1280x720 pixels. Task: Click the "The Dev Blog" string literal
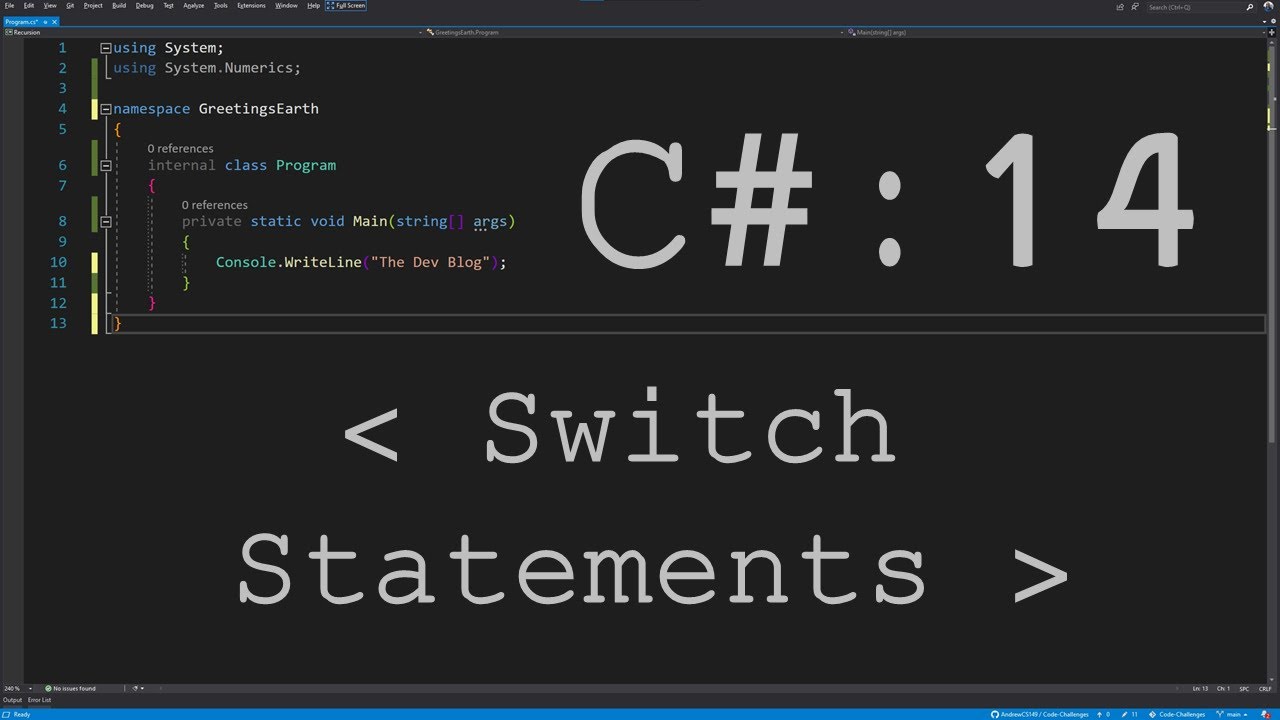point(430,262)
